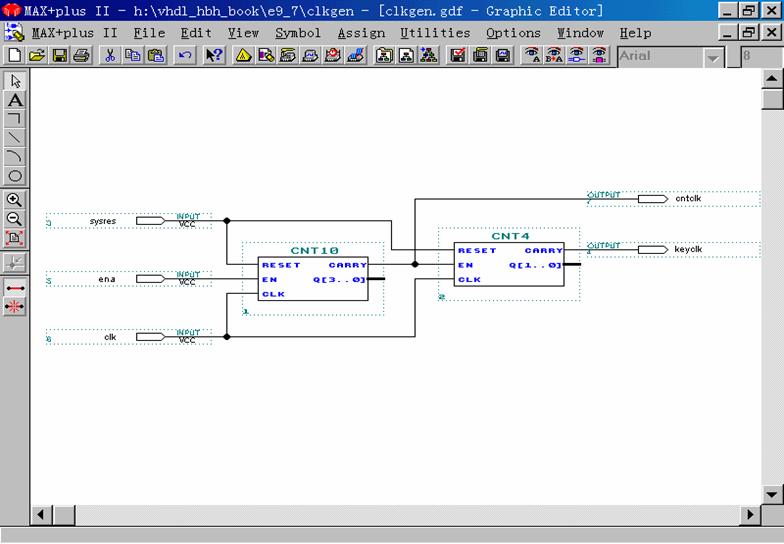Viewport: 784px width, 544px height.
Task: Open the Timing Analyzer toolbar icon
Action: (332, 55)
